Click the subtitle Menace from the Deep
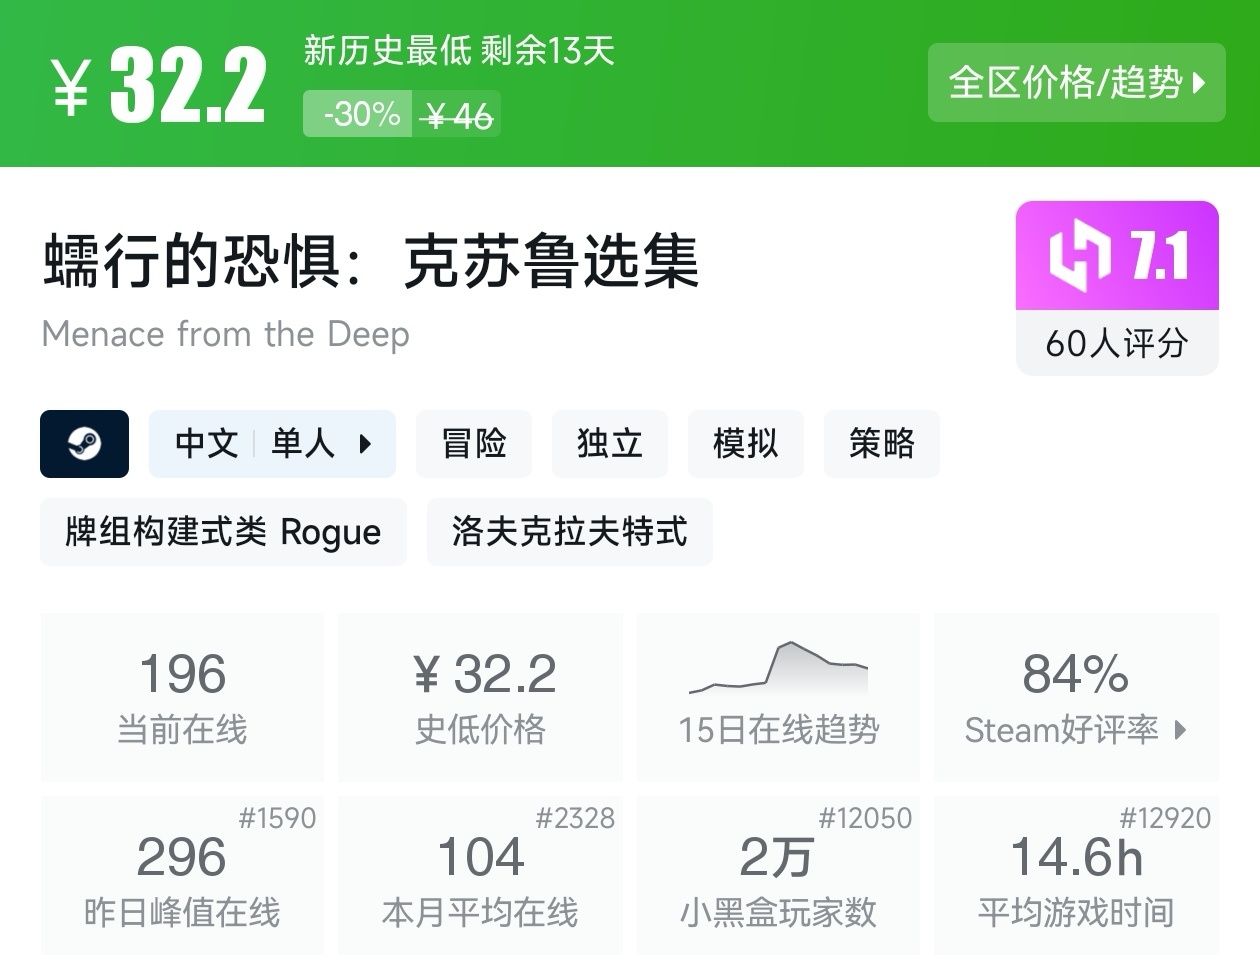Screen dimensions: 1260x955 coord(226,334)
